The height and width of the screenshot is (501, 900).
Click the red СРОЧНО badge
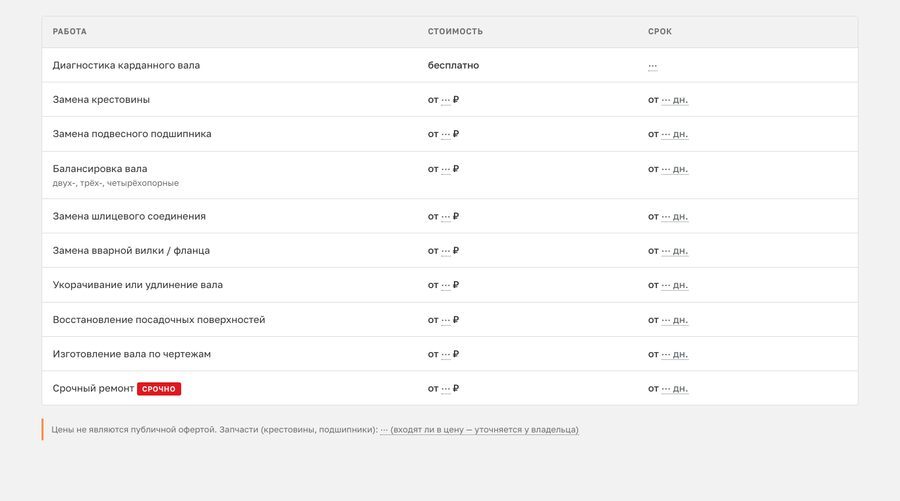(159, 389)
